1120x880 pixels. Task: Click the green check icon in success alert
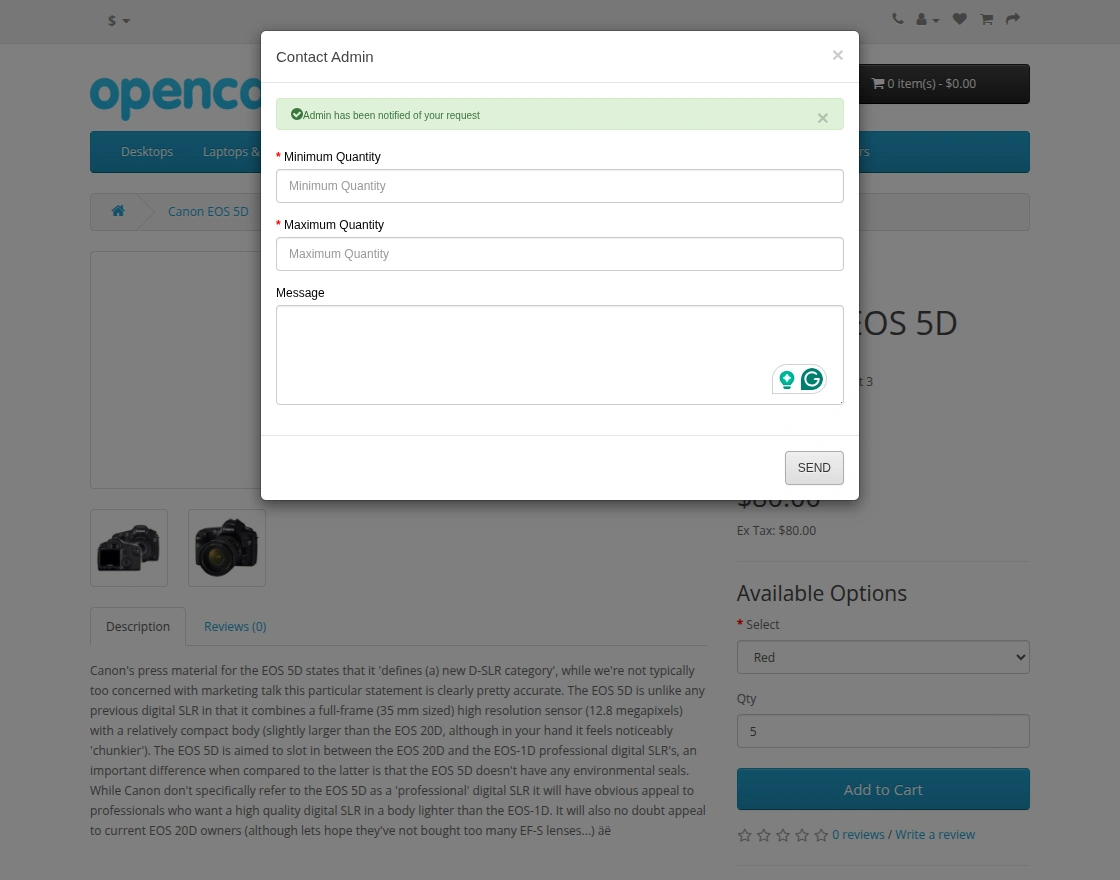[296, 114]
